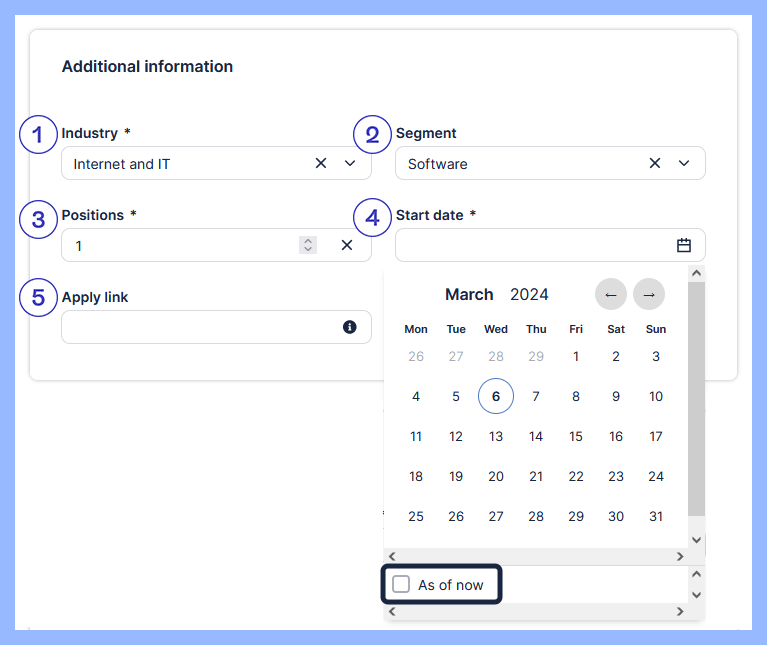Go to next month in calendar
The width and height of the screenshot is (767, 645).
click(648, 294)
